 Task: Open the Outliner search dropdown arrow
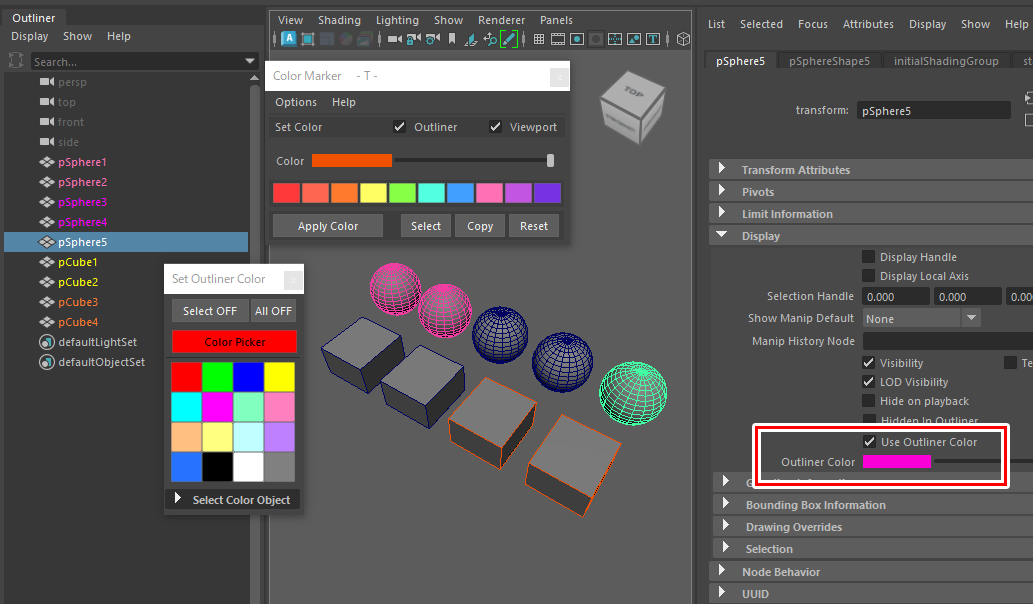(x=250, y=61)
